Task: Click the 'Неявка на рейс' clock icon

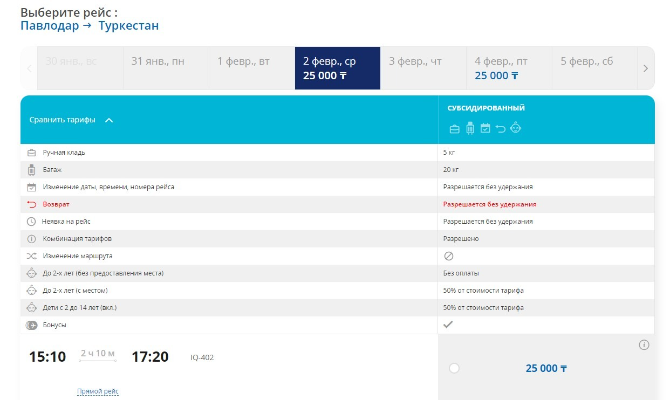Action: tap(32, 221)
